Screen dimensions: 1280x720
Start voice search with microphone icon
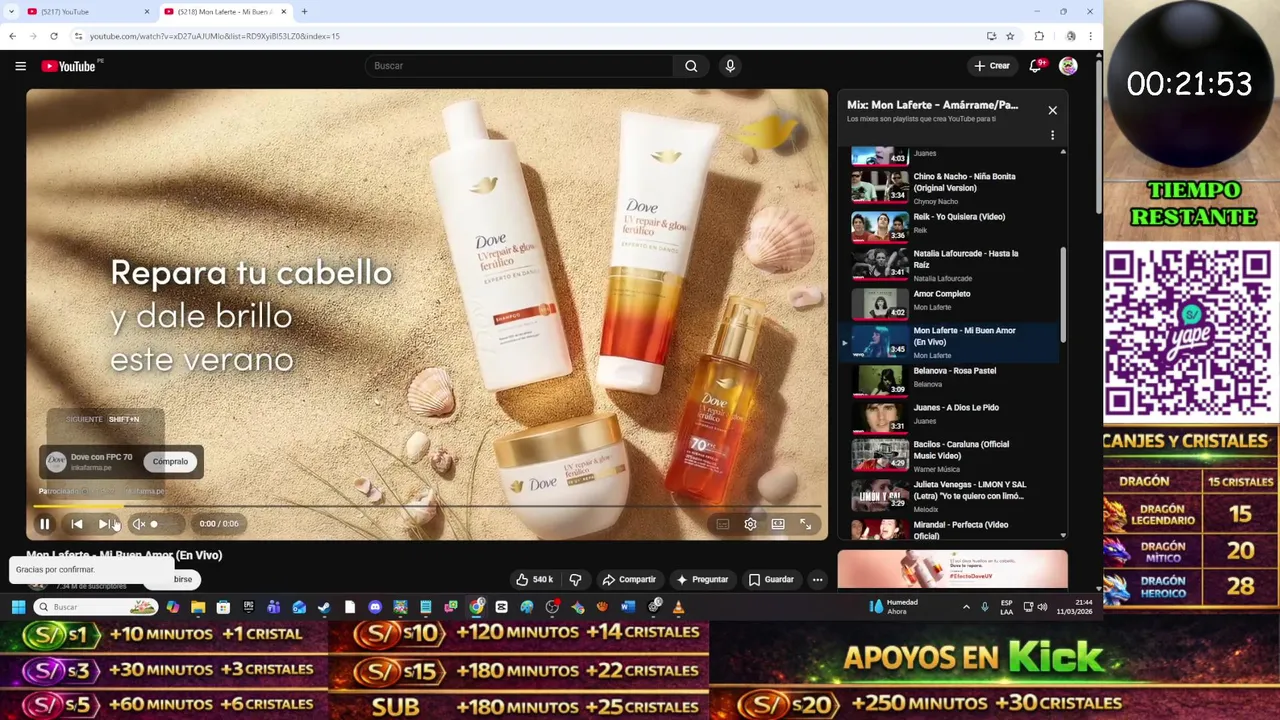tap(730, 66)
